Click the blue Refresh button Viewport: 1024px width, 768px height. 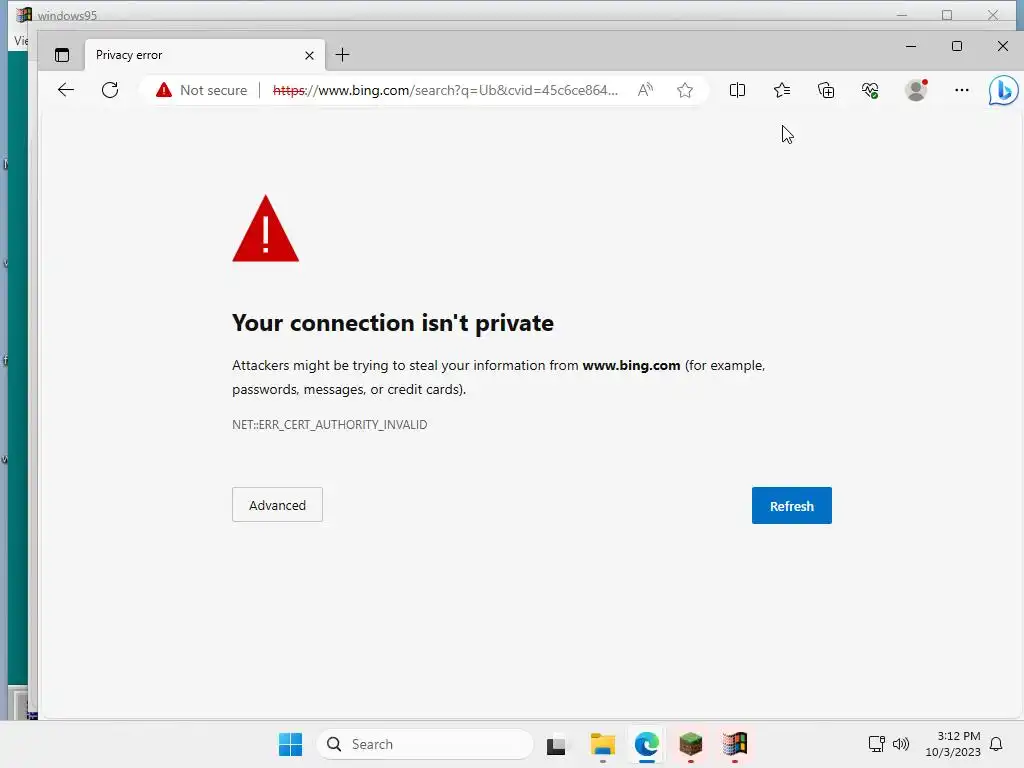pos(792,505)
